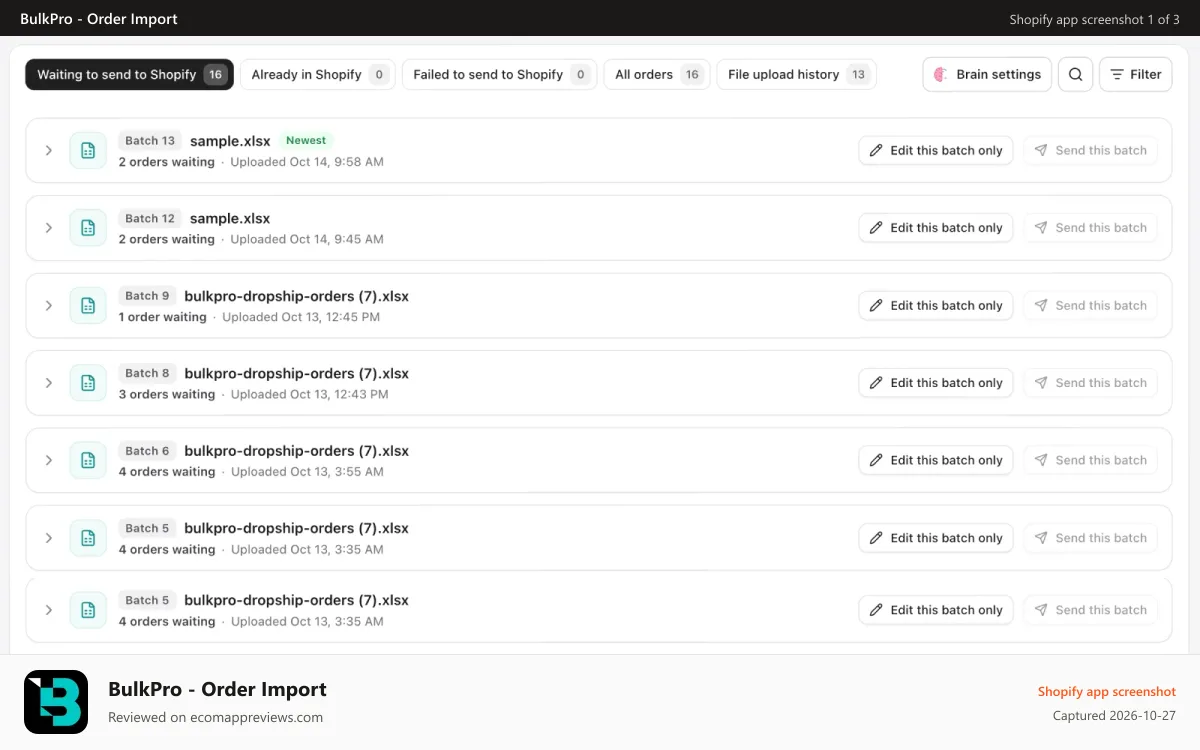Click "4 orders waiting" in Batch 6 row
Screen dimensions: 1200x750
[x=167, y=472]
